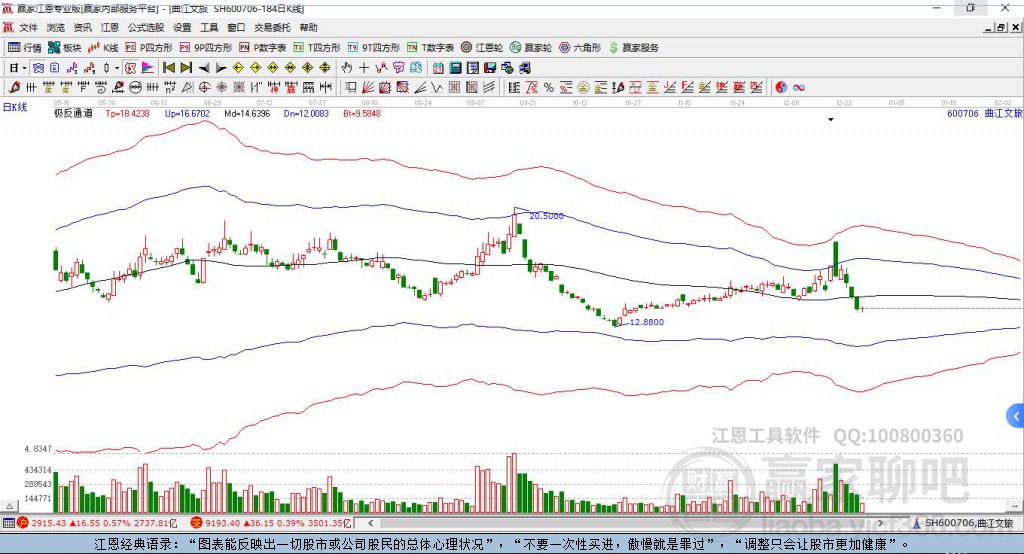
Task: Open the 浏览 menu
Action: pos(56,27)
